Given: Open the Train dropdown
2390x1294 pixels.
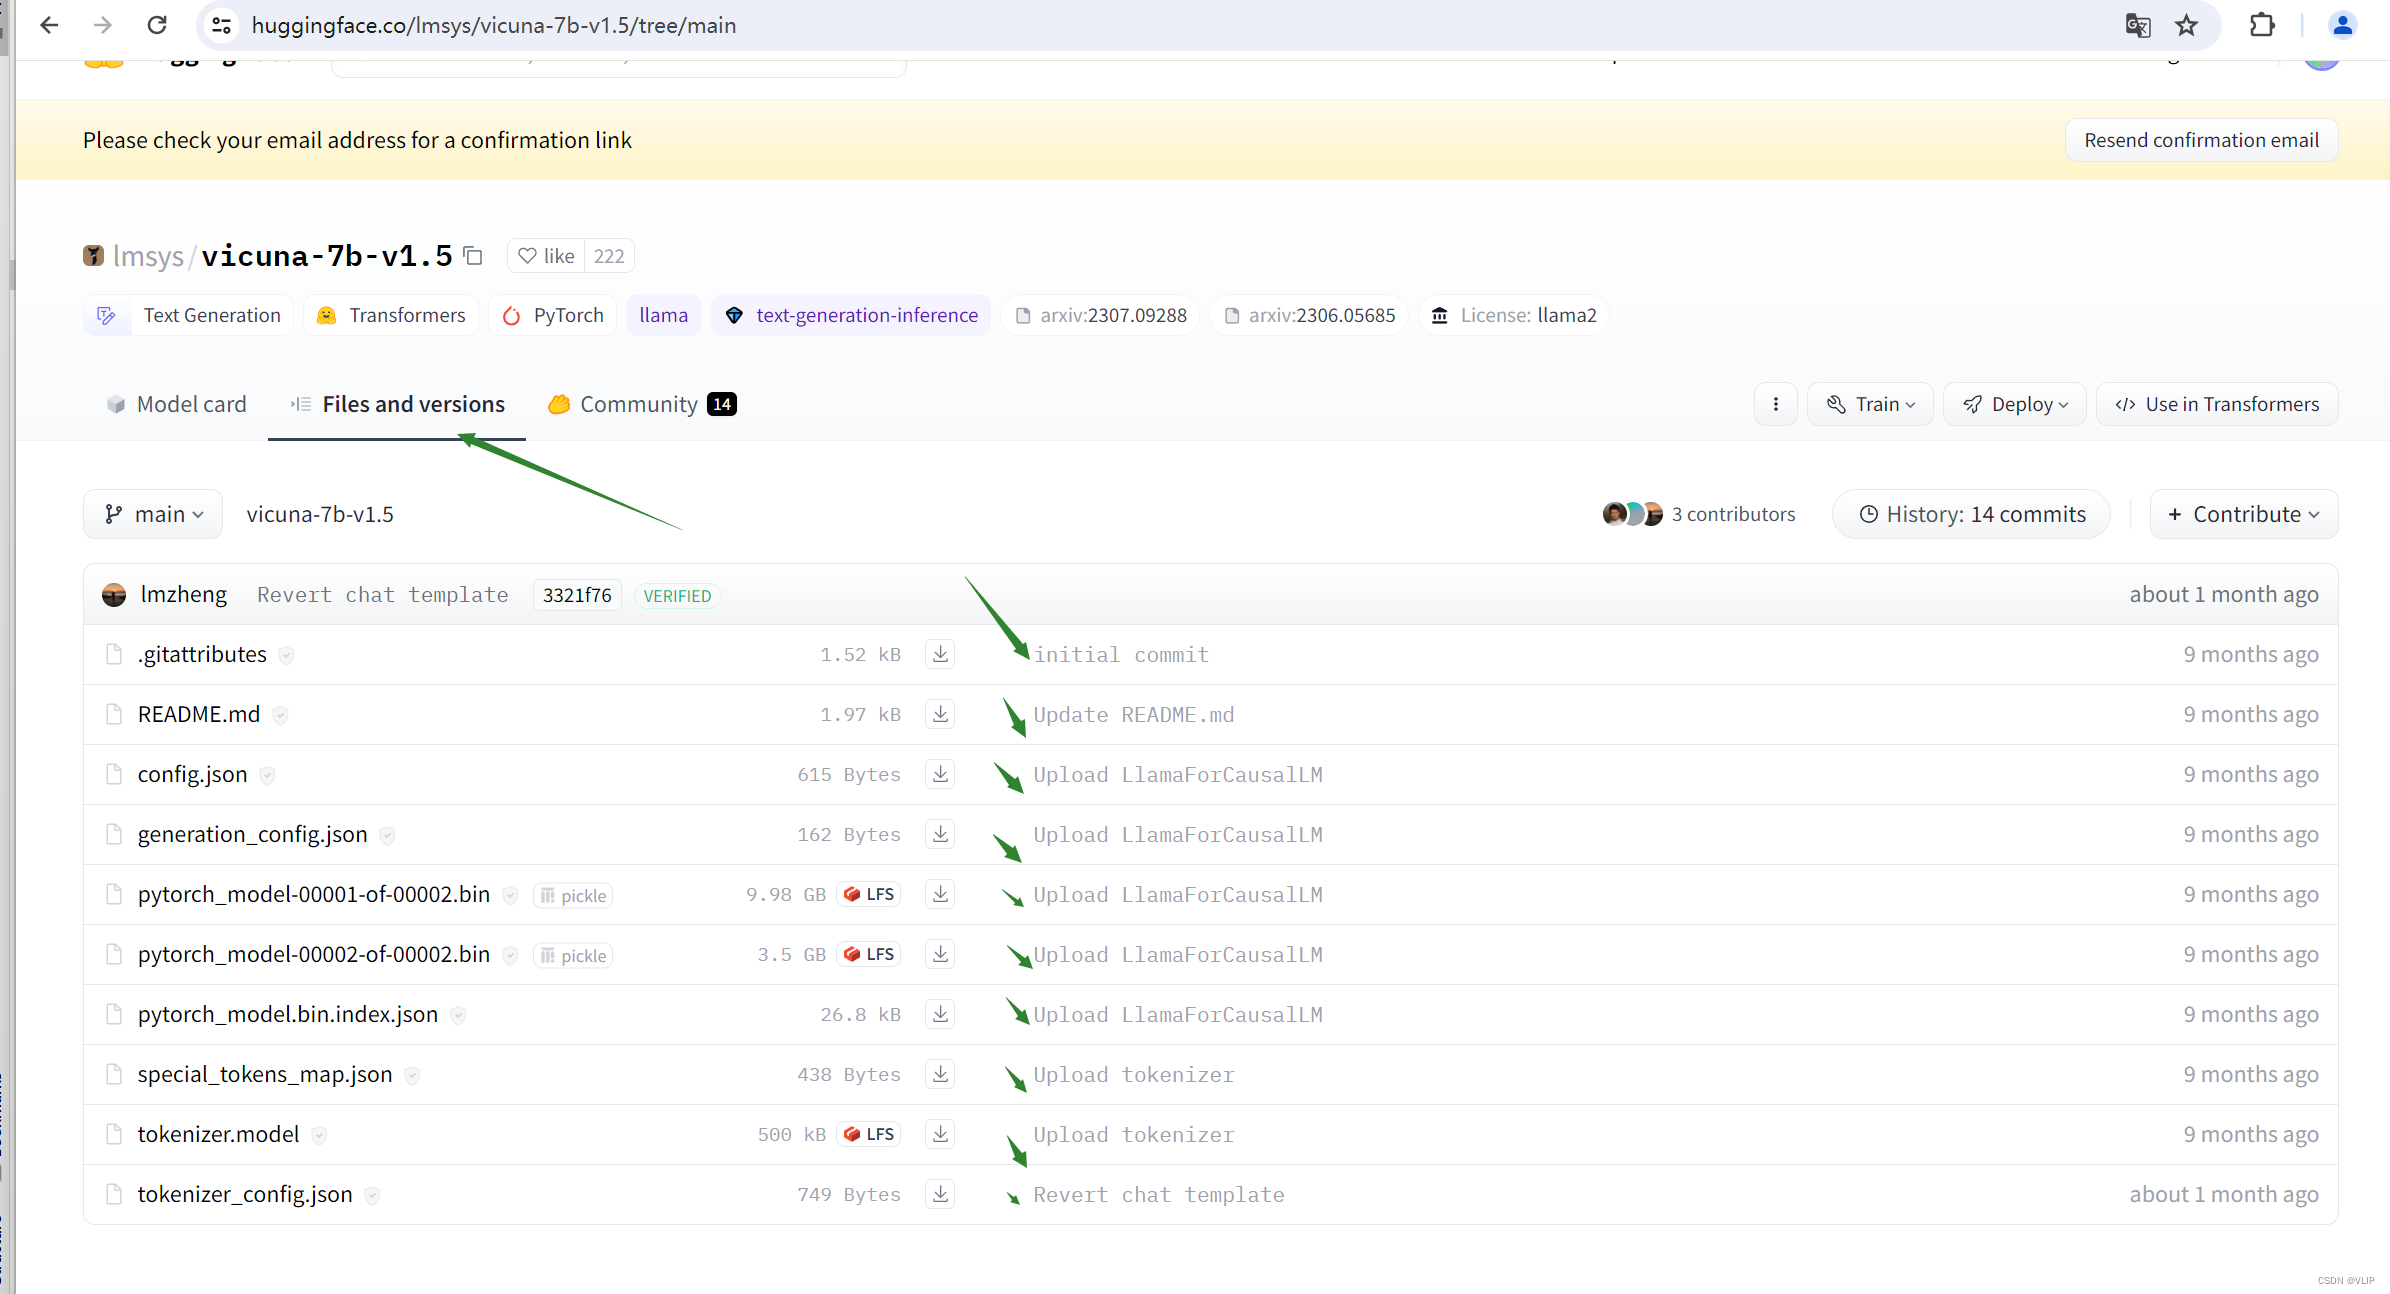Looking at the screenshot, I should coord(1870,404).
